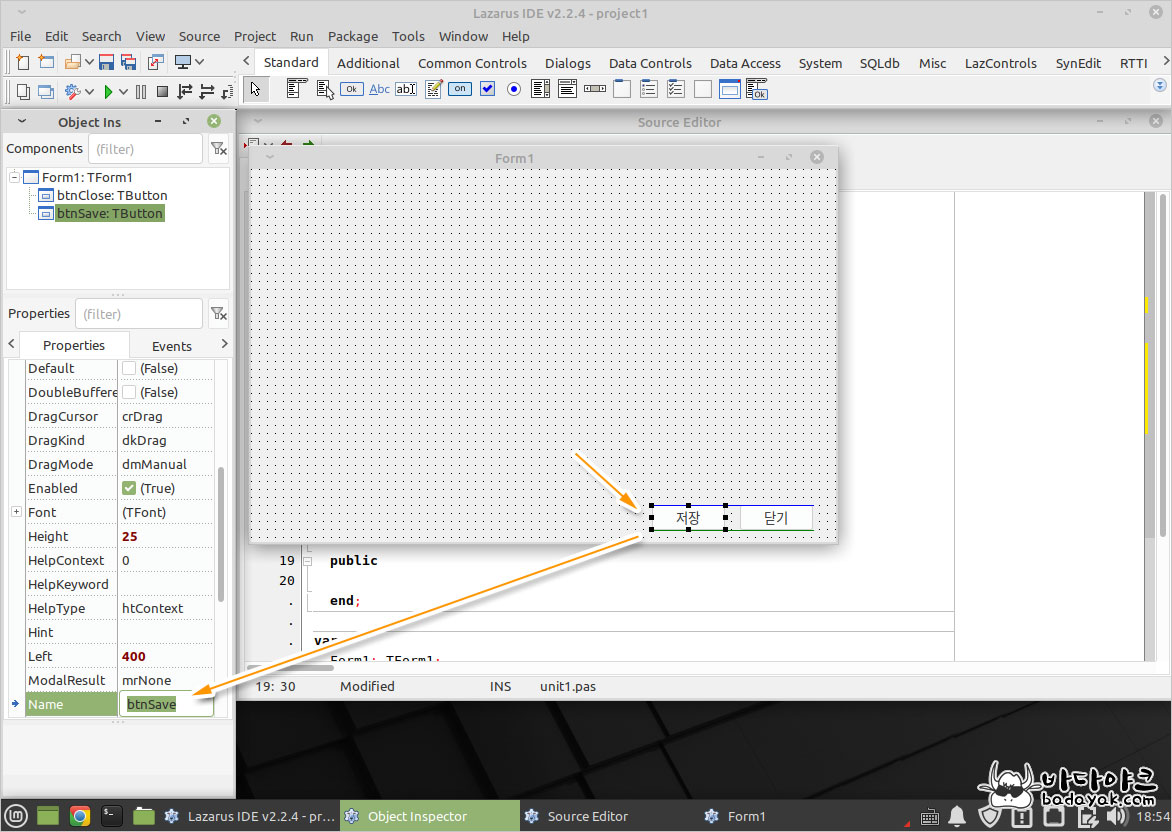This screenshot has width=1172, height=832.
Task: Pick the TLabel Abc component in palette
Action: tap(380, 89)
